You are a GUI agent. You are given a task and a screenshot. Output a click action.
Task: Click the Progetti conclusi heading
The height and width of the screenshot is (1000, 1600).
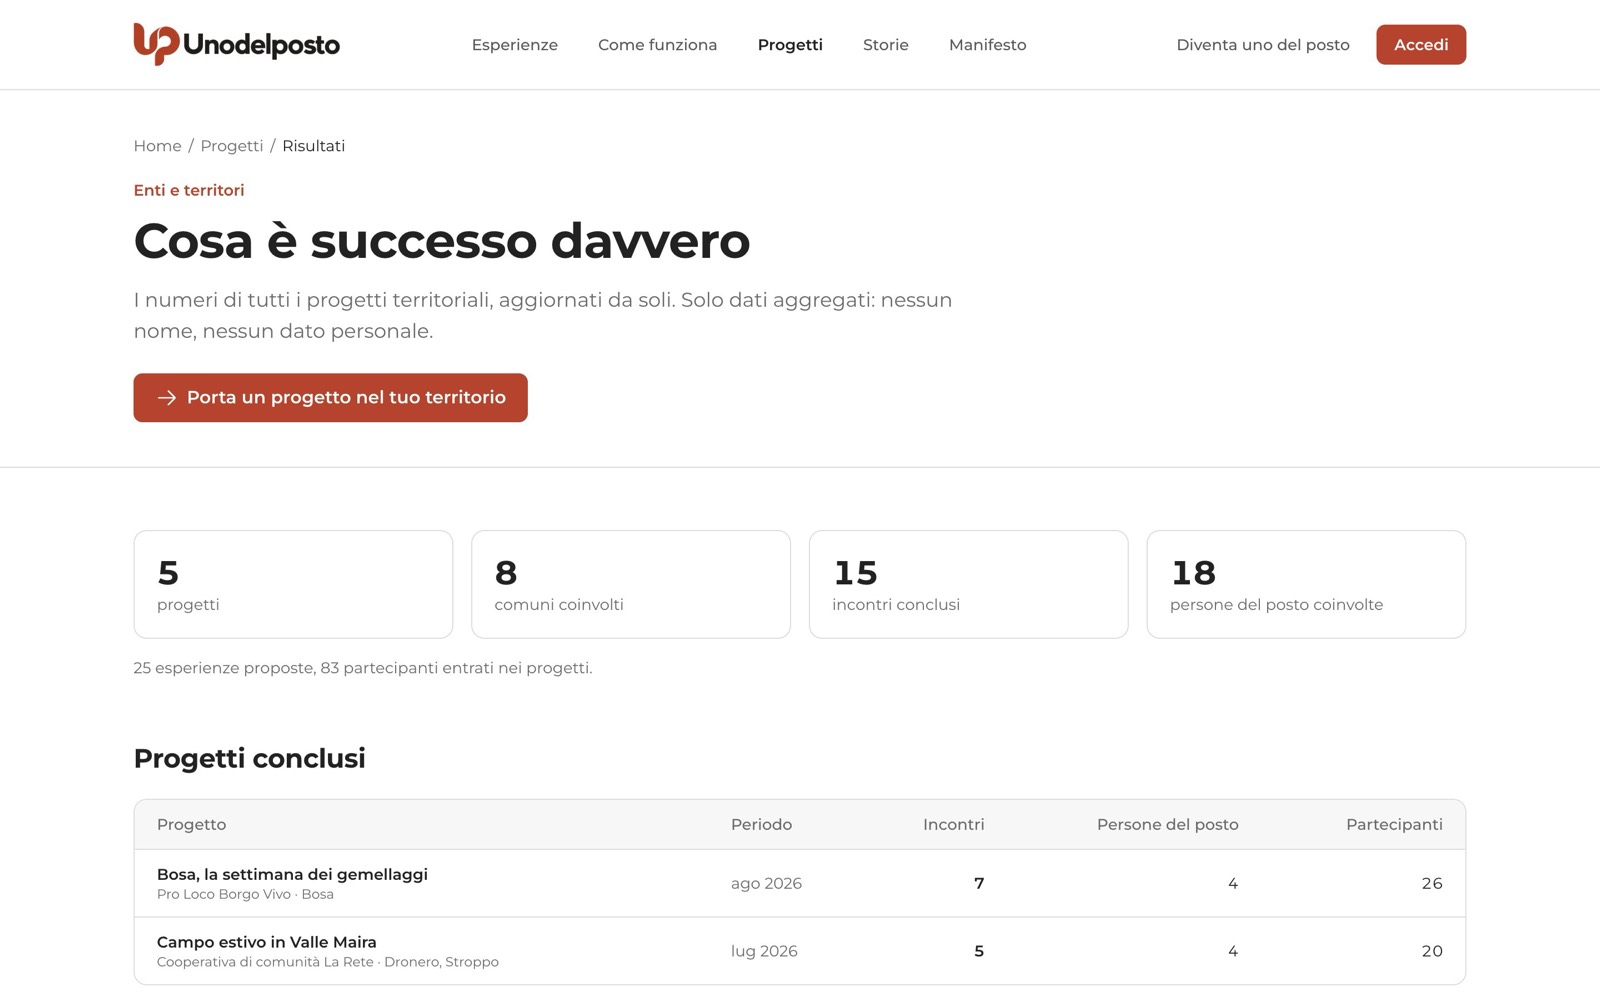click(250, 758)
